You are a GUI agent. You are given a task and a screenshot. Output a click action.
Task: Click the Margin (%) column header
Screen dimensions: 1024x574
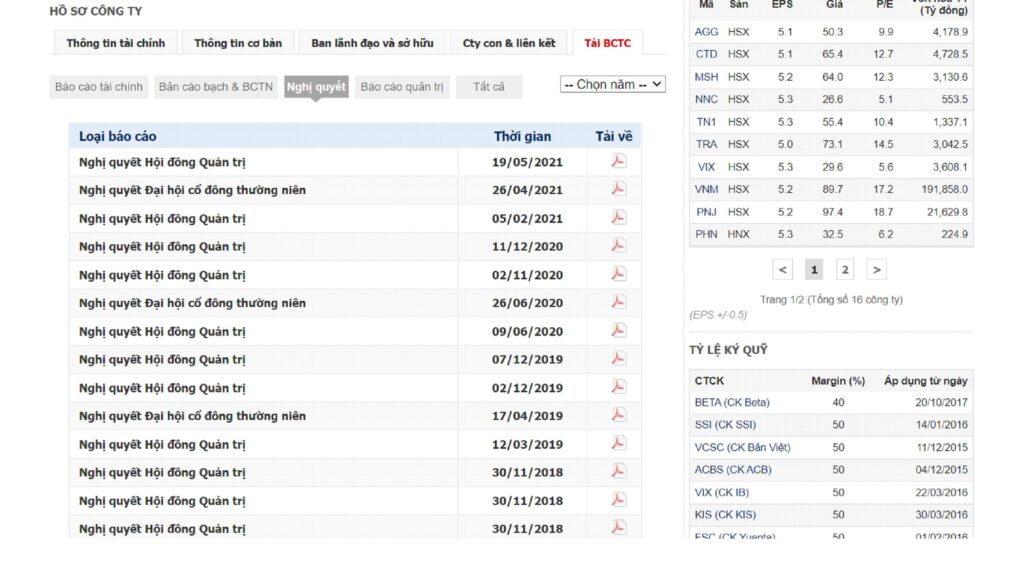tap(838, 381)
